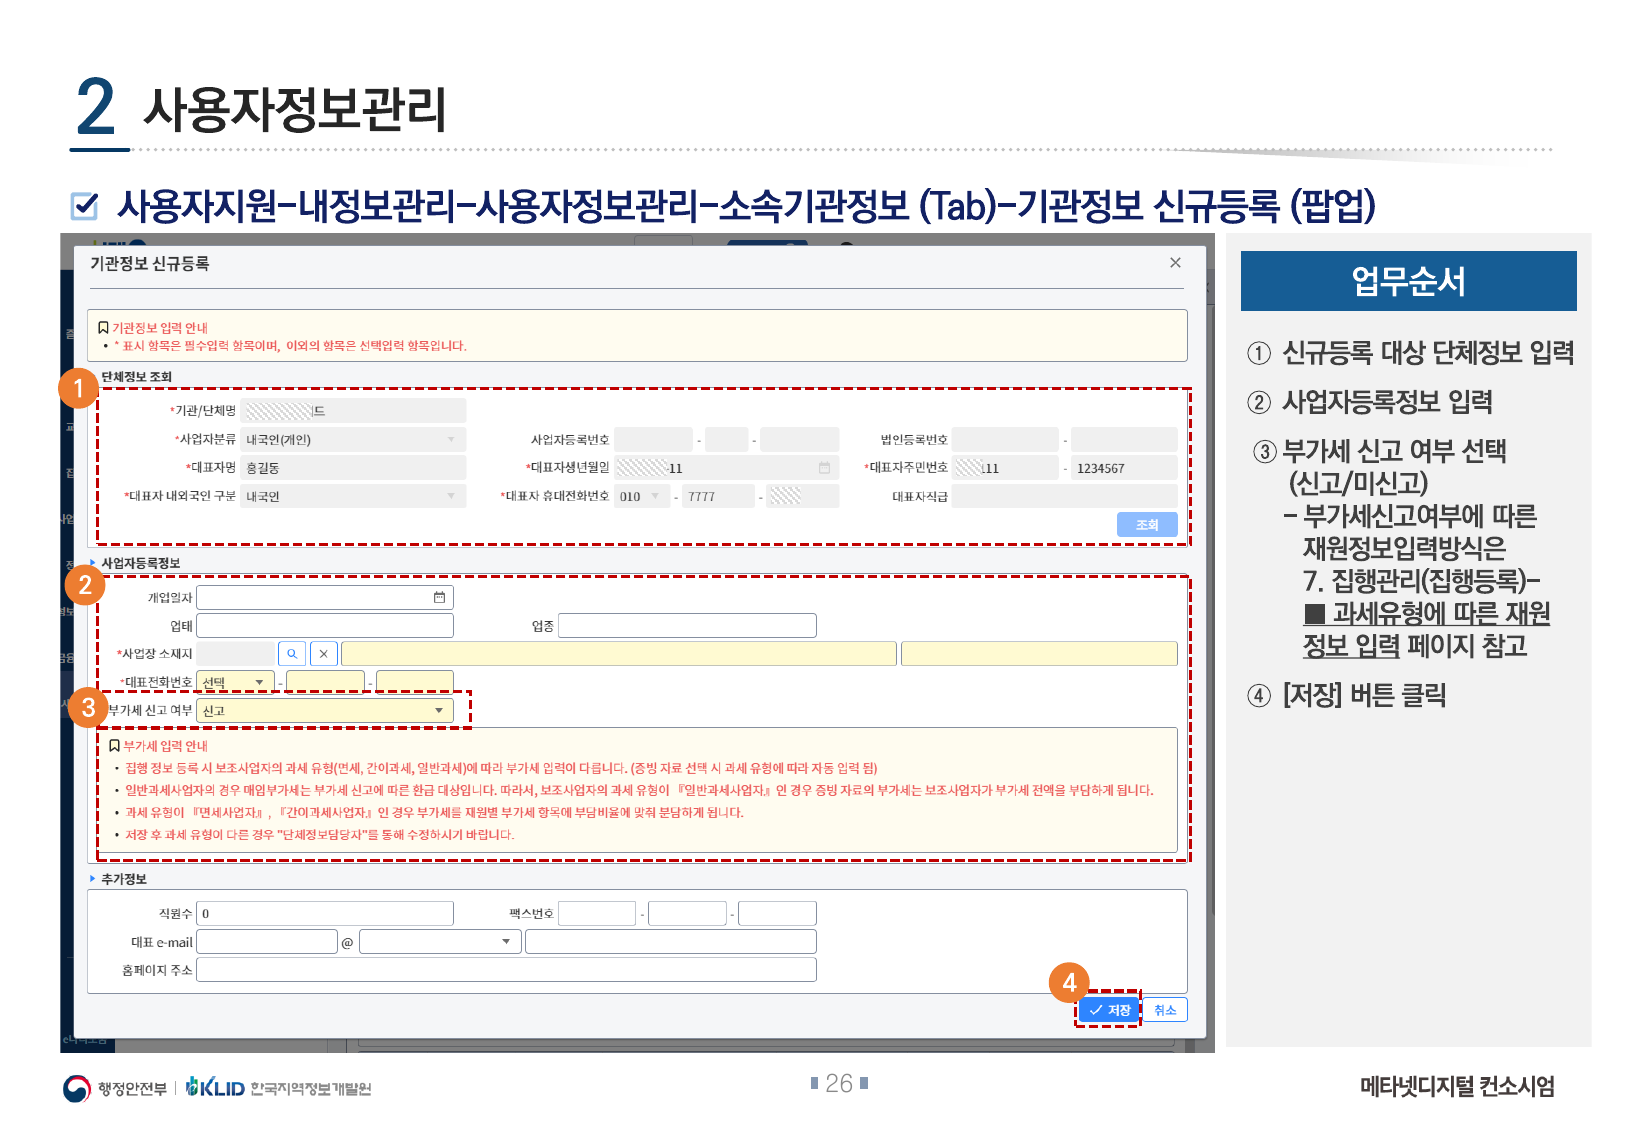1626x1125 pixels.
Task: Click the 업종 input field
Action: coord(687,626)
